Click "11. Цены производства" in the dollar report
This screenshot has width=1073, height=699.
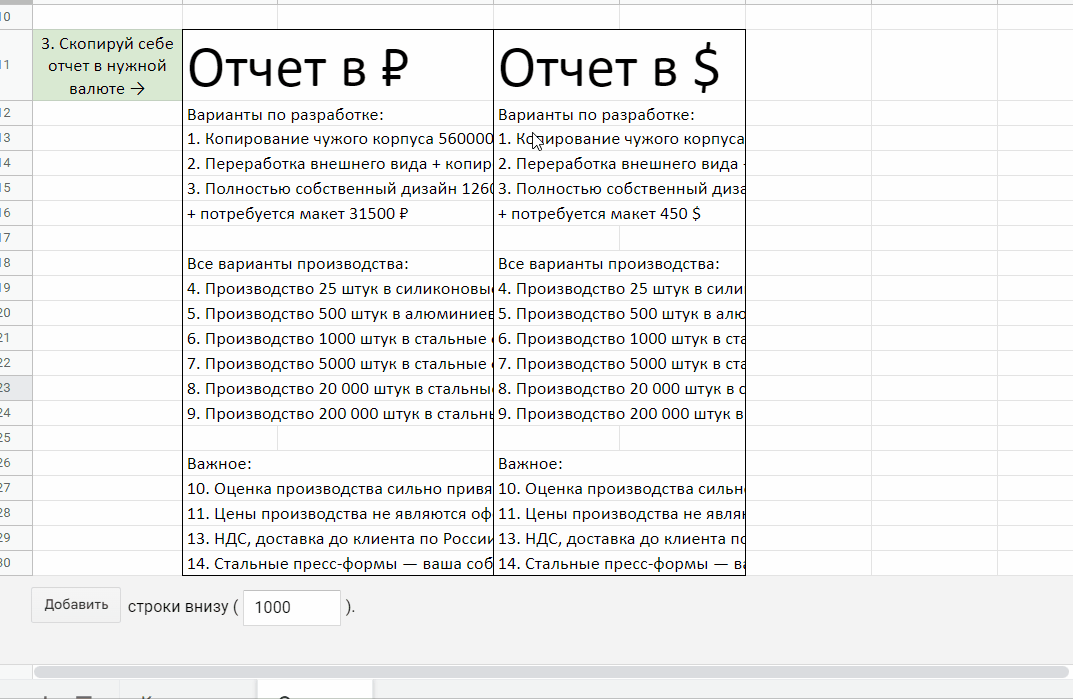coord(619,514)
